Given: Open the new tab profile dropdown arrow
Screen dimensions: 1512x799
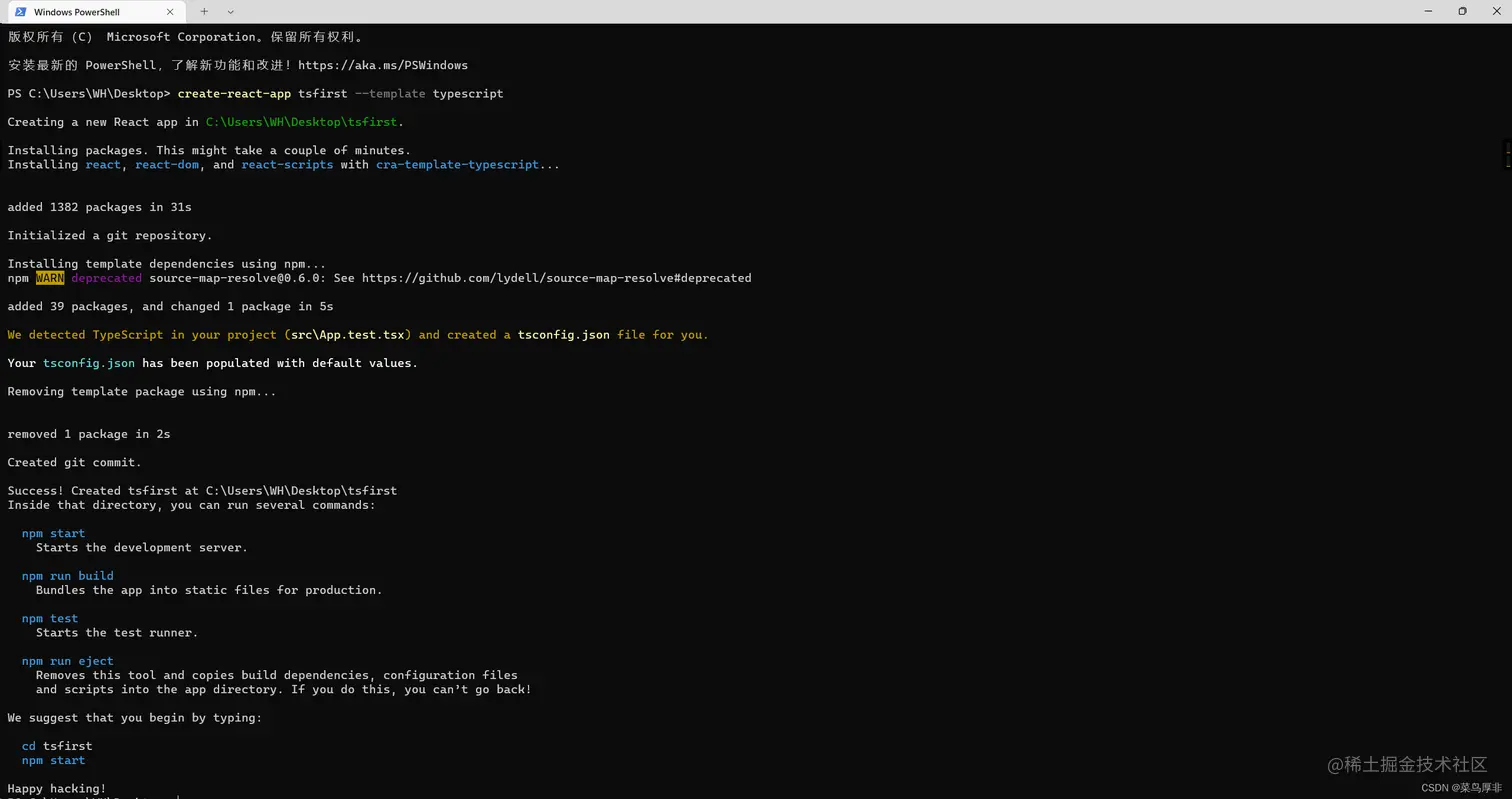Looking at the screenshot, I should pos(231,12).
